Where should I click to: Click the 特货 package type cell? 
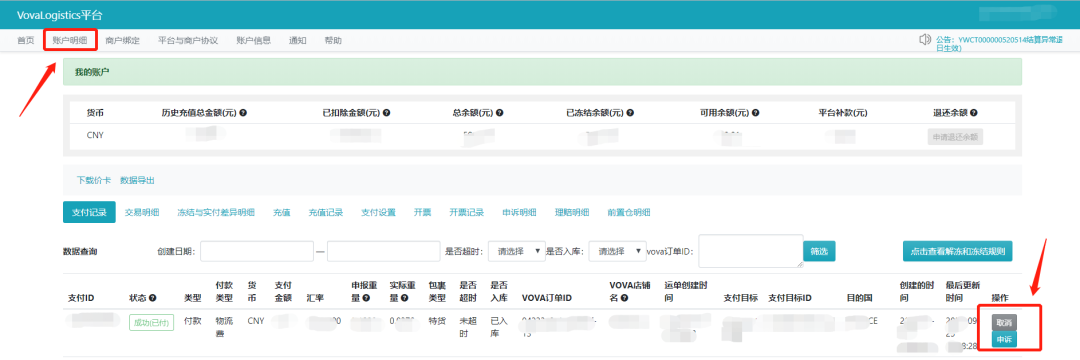click(x=437, y=321)
